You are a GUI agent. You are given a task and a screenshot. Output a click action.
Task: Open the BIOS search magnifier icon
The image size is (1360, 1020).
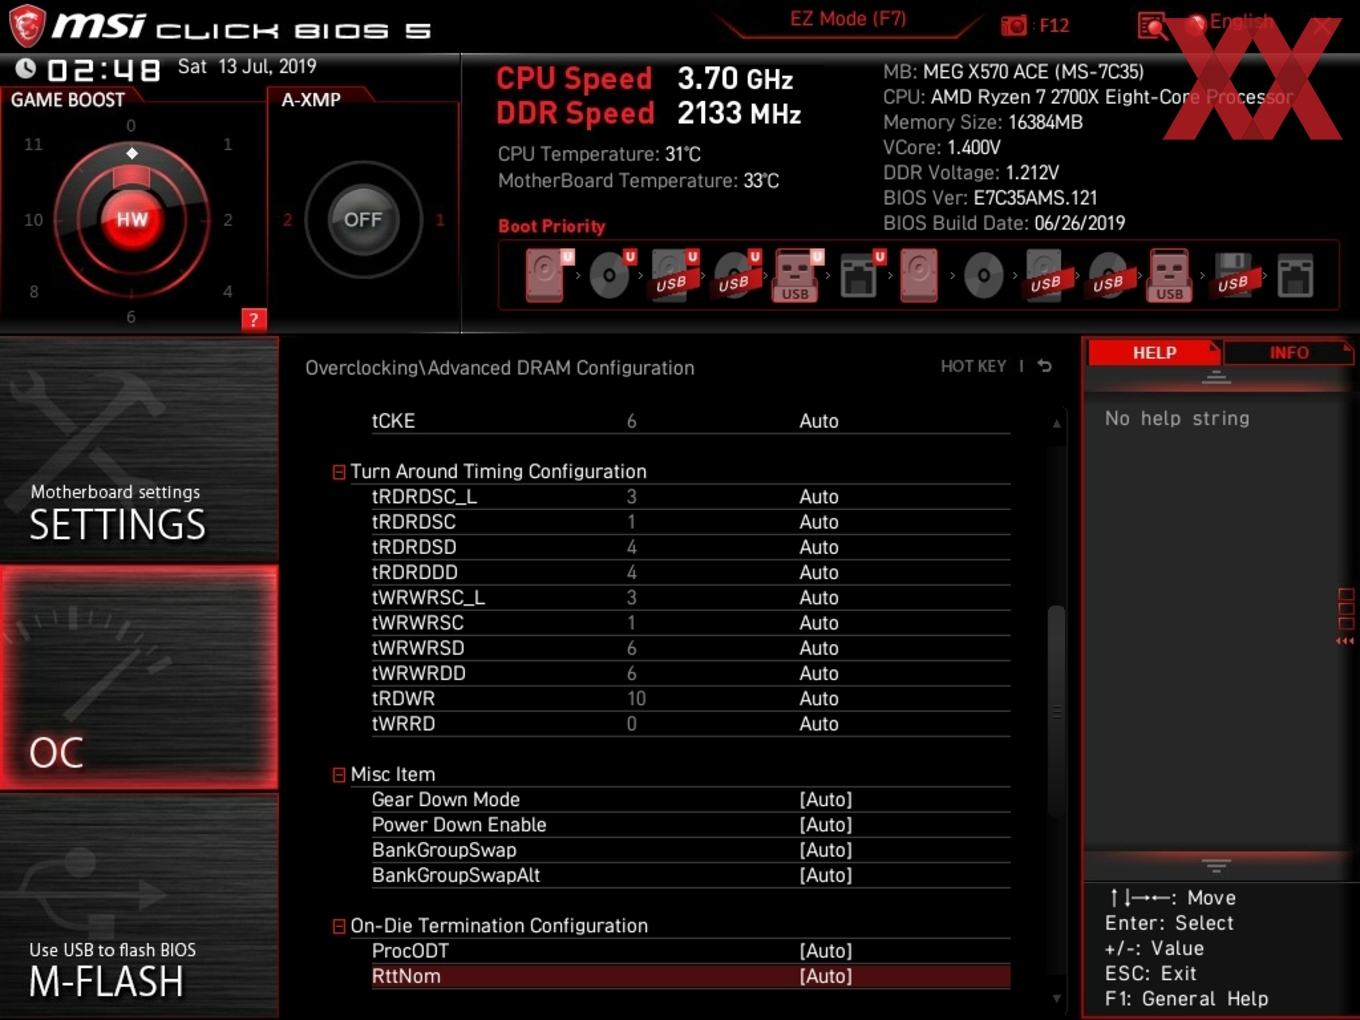[1152, 26]
